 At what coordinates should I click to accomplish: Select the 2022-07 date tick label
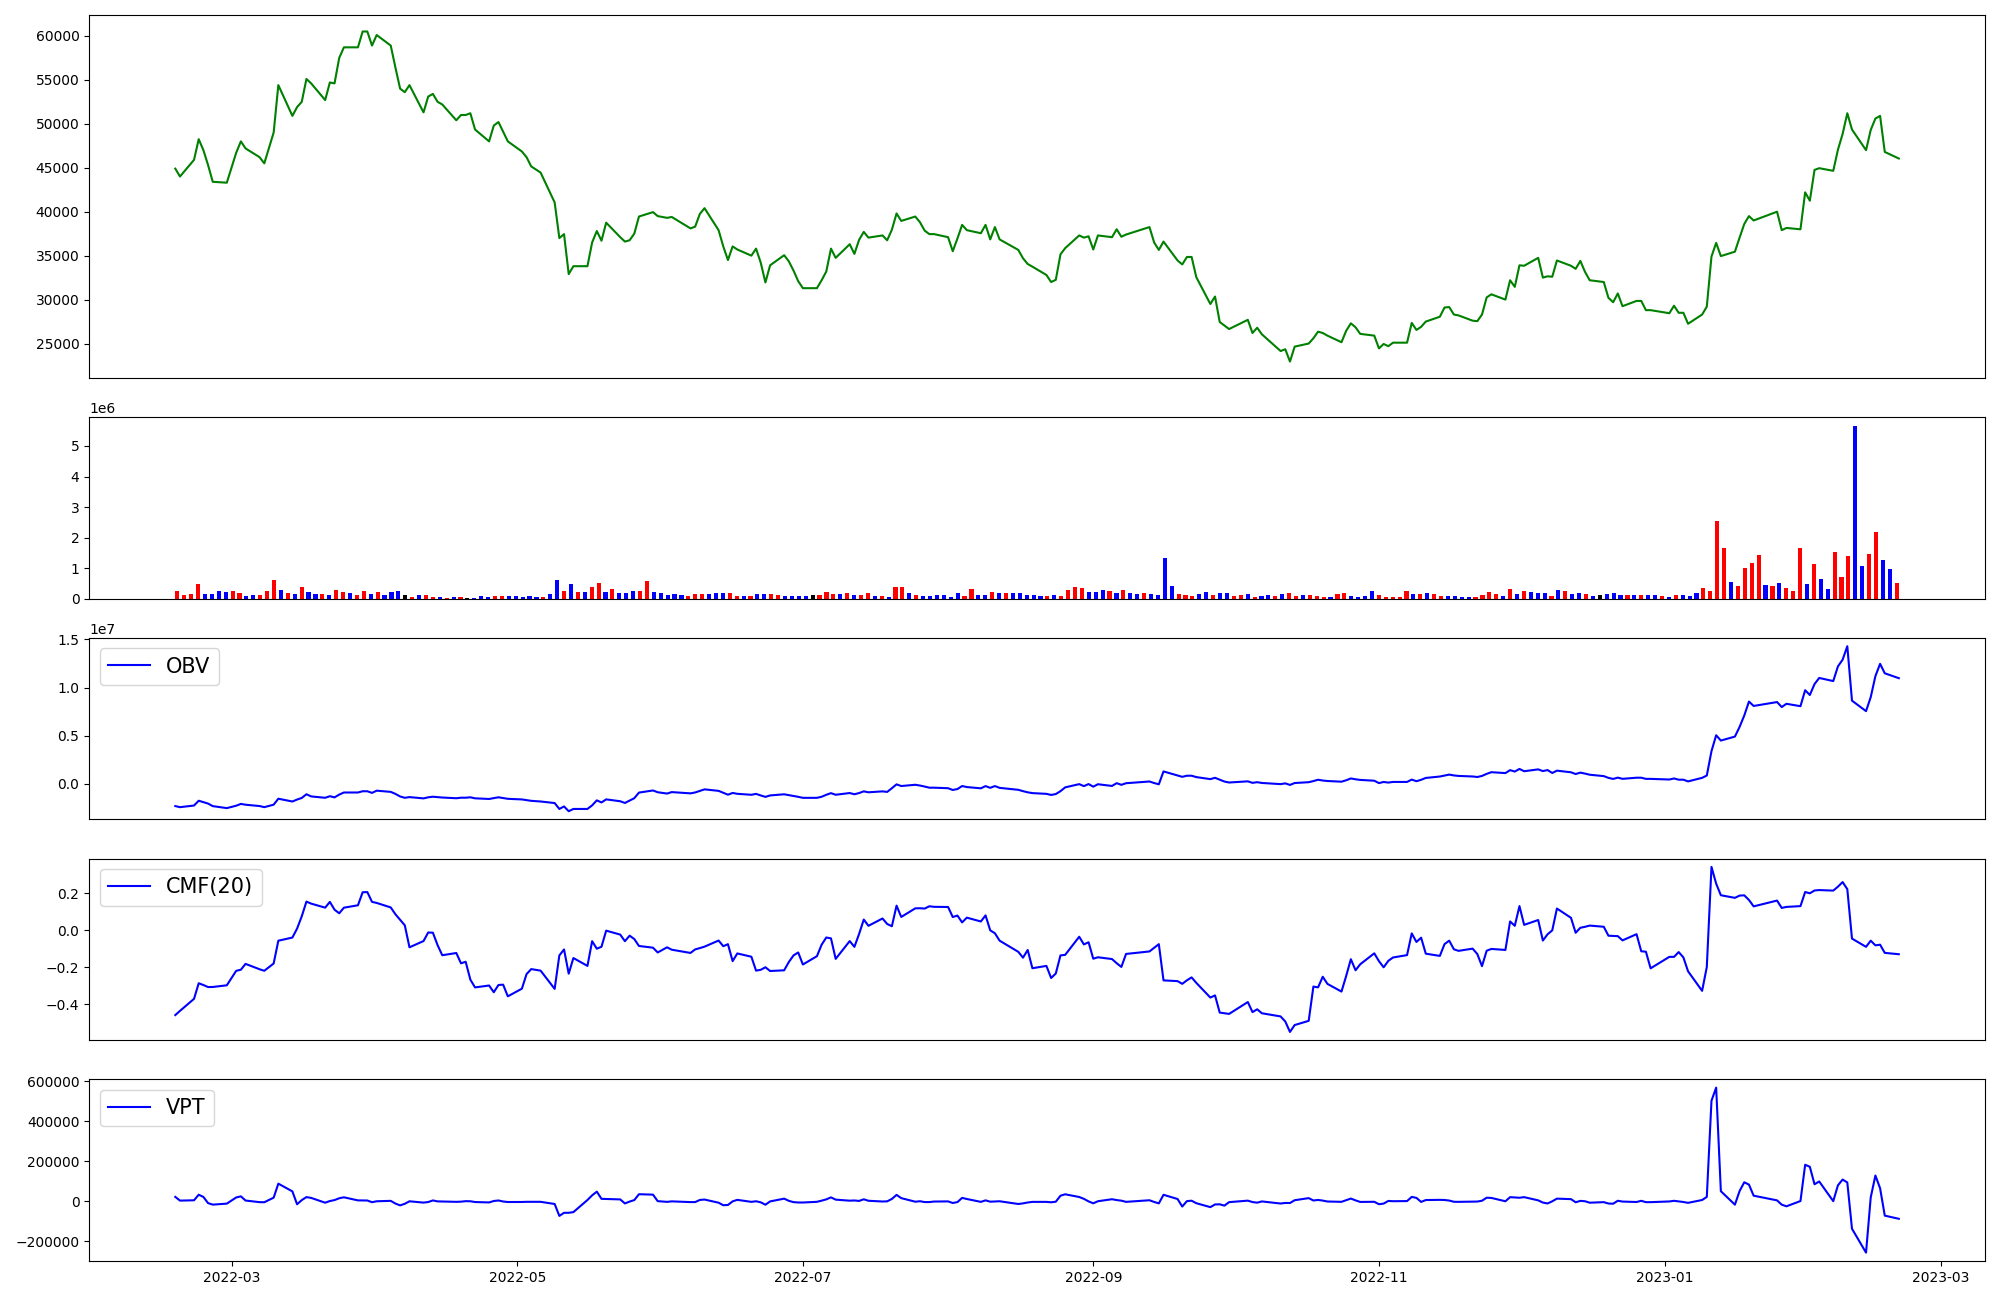click(x=803, y=1277)
